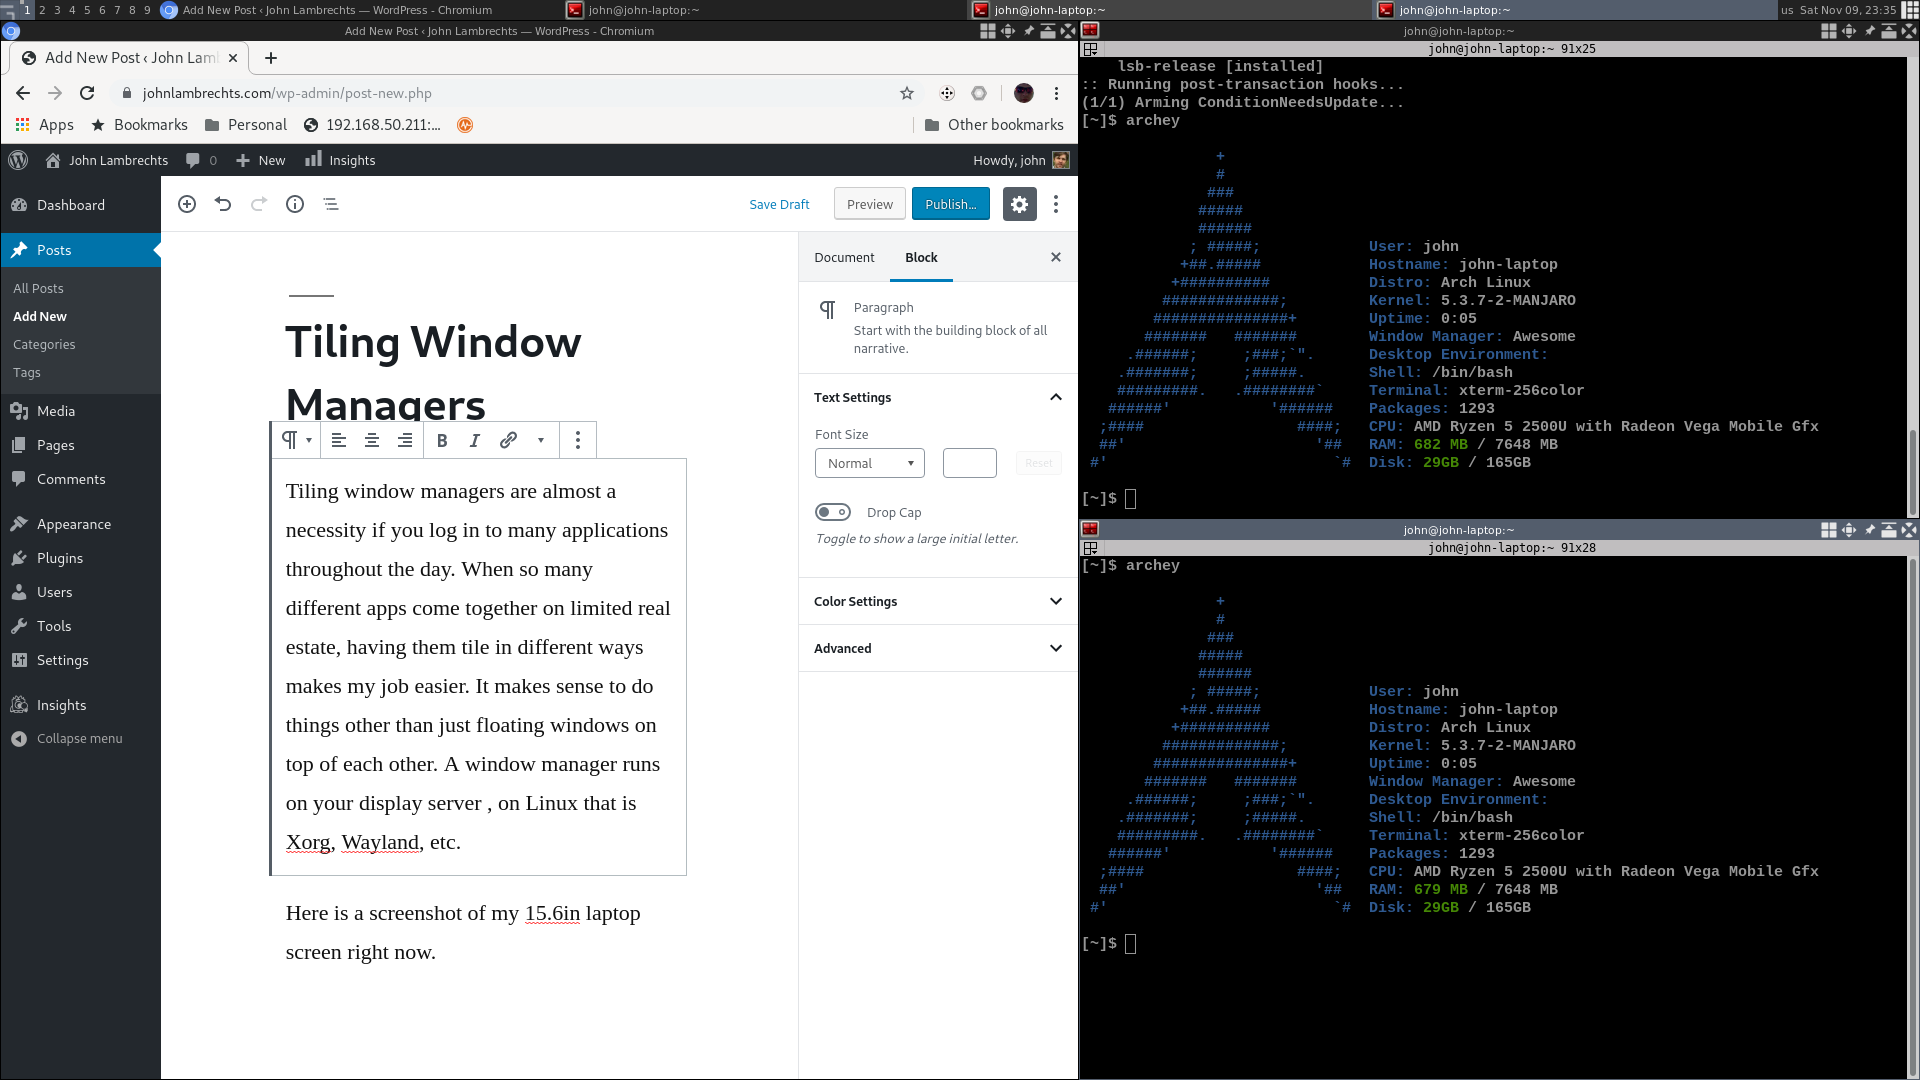Image resolution: width=1920 pixels, height=1080 pixels.
Task: Open Dashboard in WordPress sidebar
Action: click(80, 205)
